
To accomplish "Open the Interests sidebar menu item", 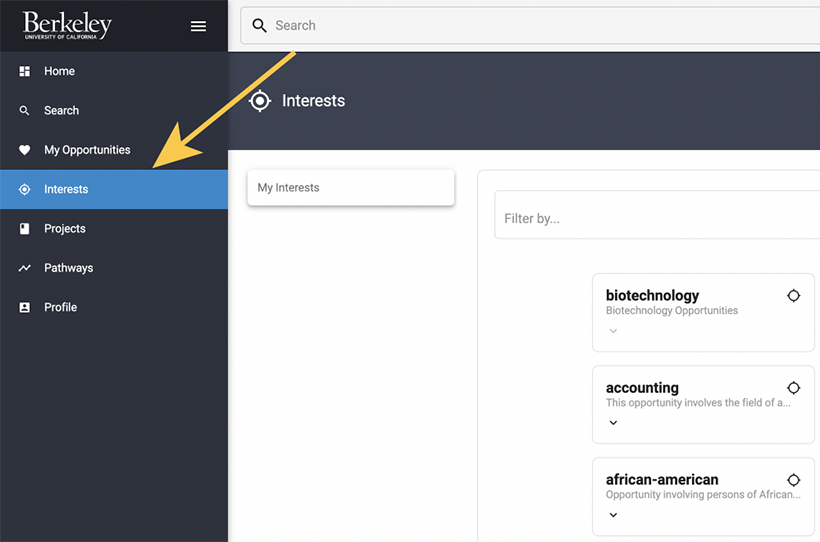I will point(66,189).
